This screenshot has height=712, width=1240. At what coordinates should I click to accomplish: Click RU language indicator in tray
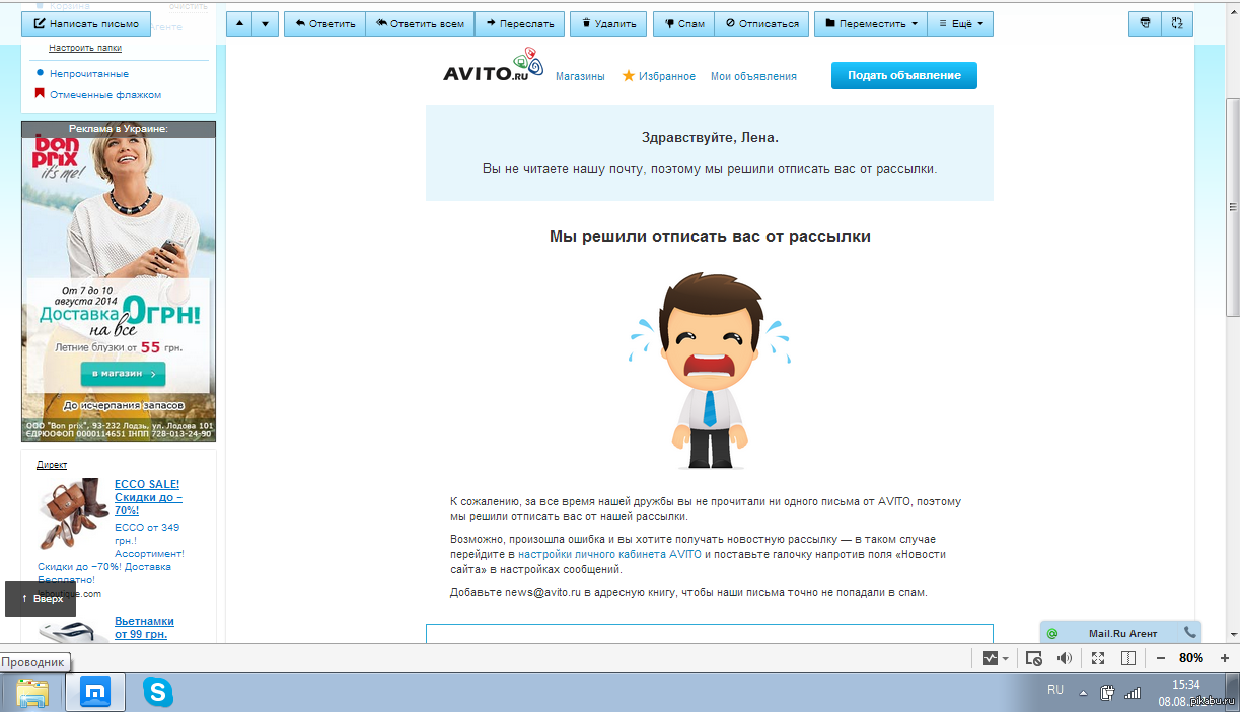click(x=1055, y=691)
